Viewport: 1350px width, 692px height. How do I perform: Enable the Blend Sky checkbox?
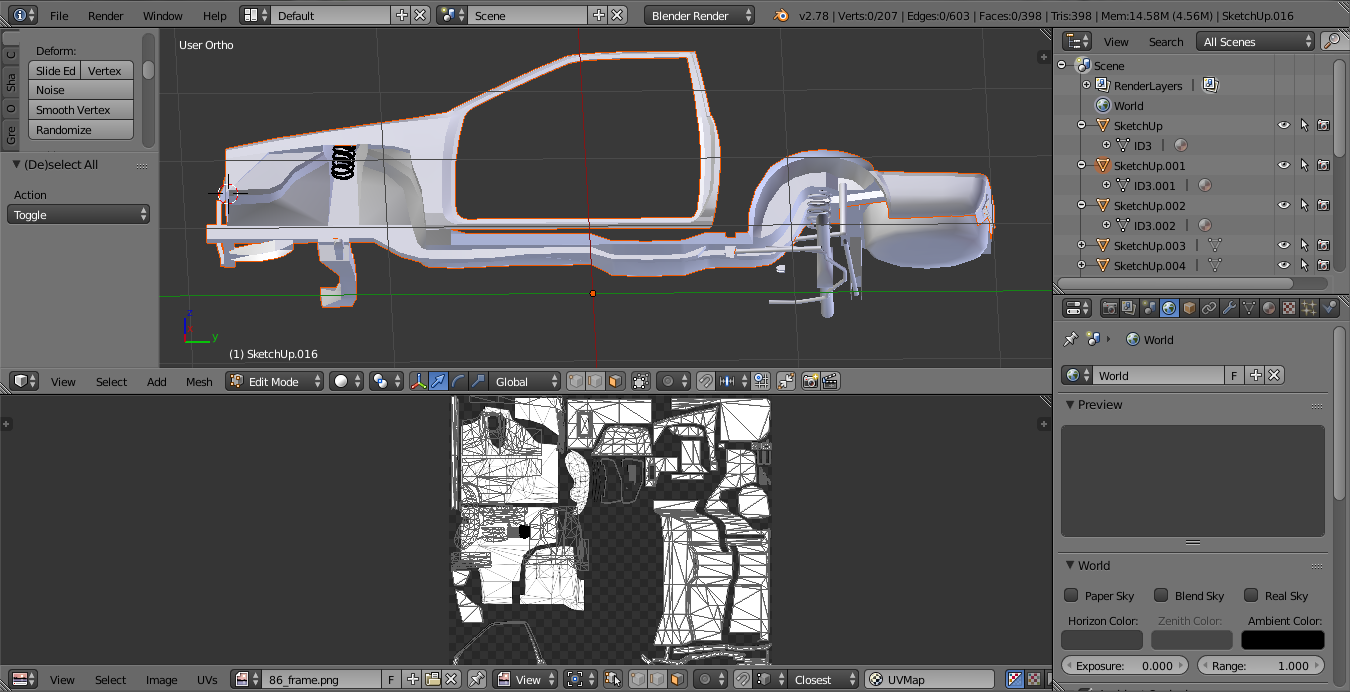point(1161,595)
